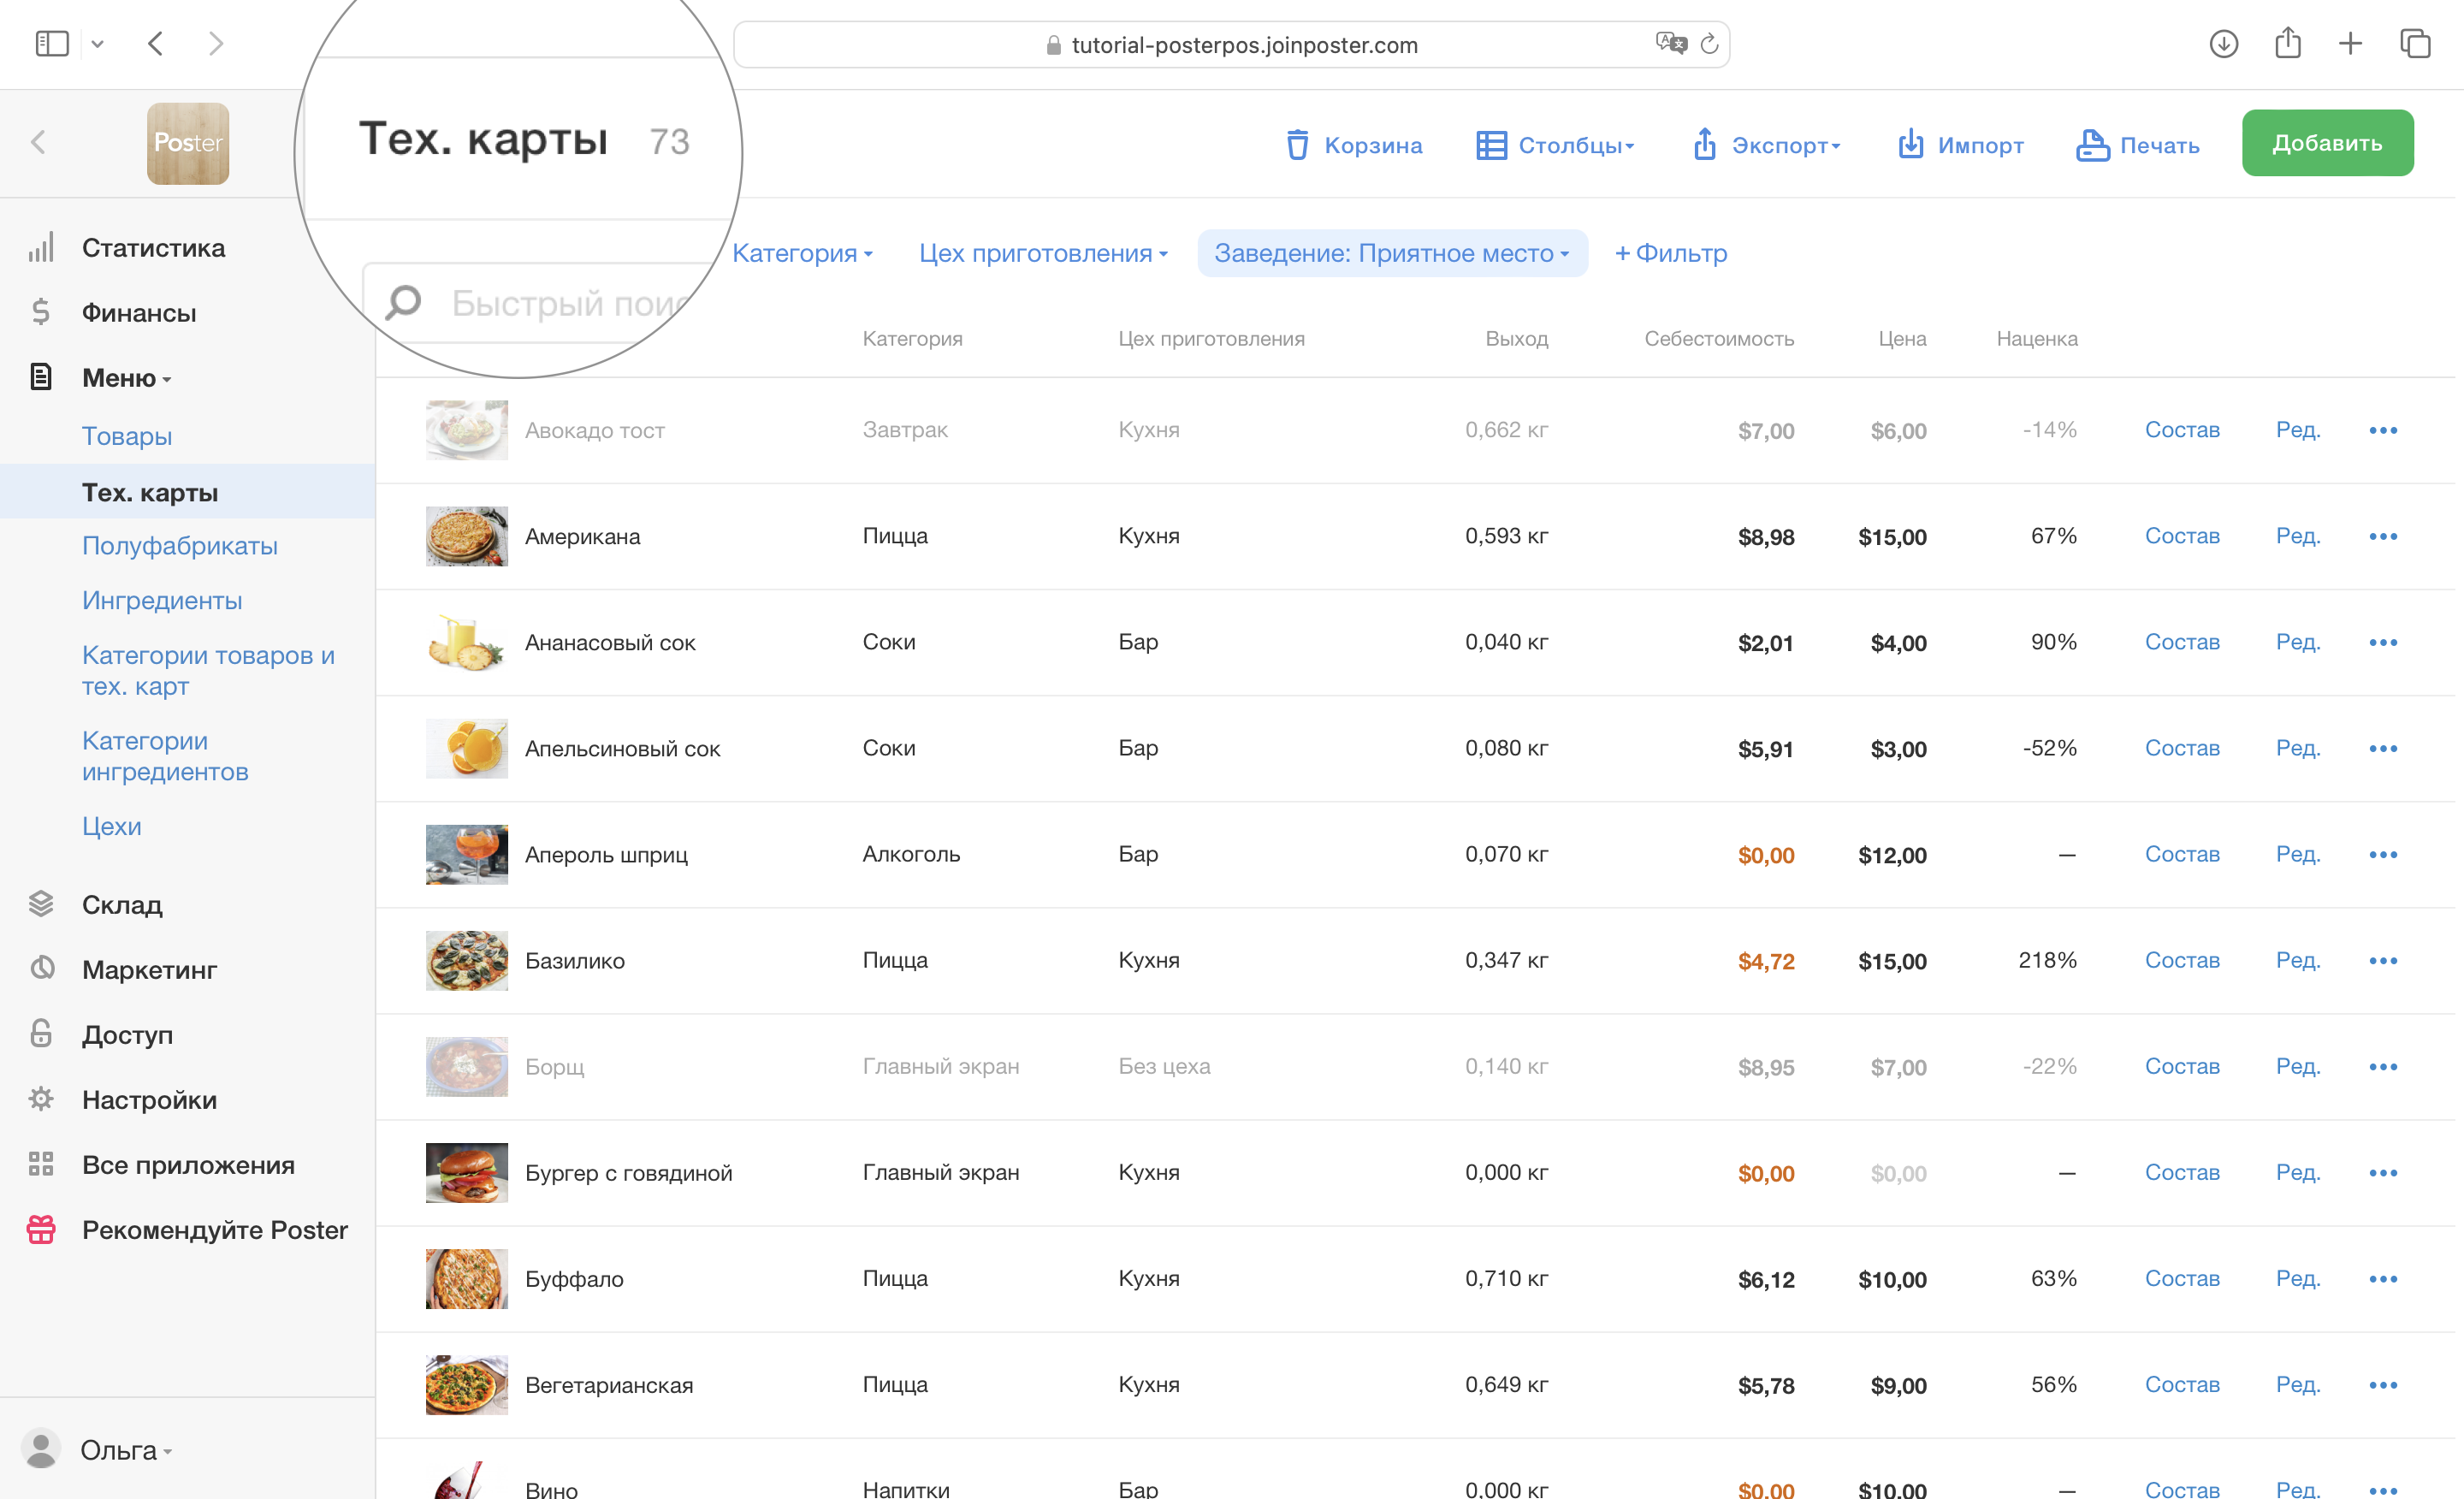Open the Корзина trash icon
The width and height of the screenshot is (2464, 1499).
pyautogui.click(x=1297, y=145)
